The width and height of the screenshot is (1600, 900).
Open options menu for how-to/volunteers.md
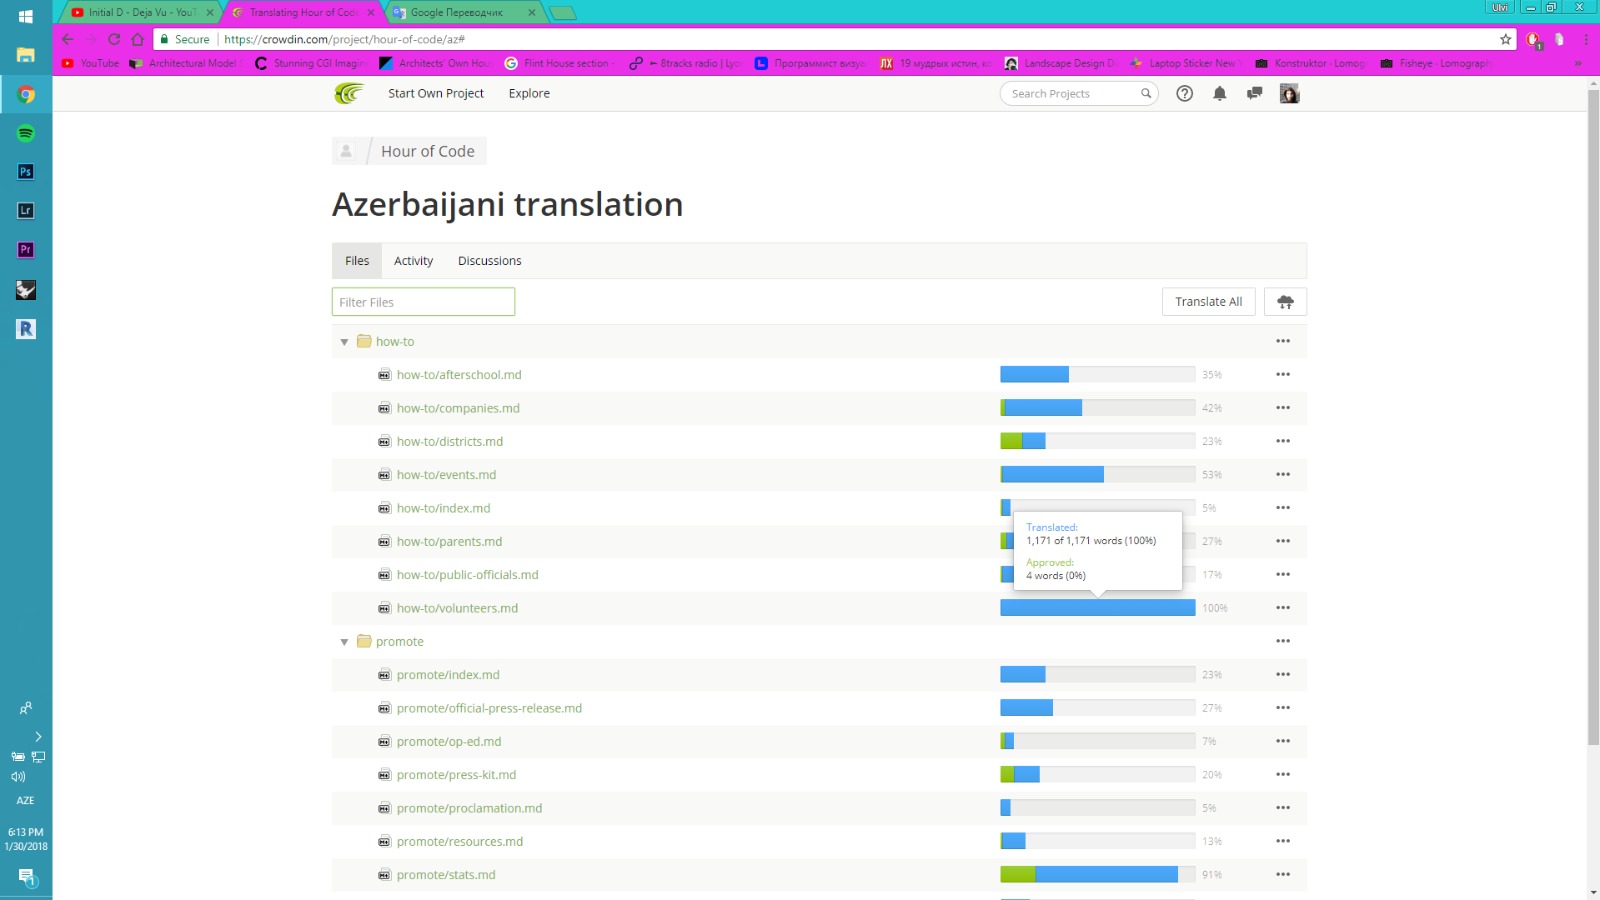pyautogui.click(x=1283, y=607)
